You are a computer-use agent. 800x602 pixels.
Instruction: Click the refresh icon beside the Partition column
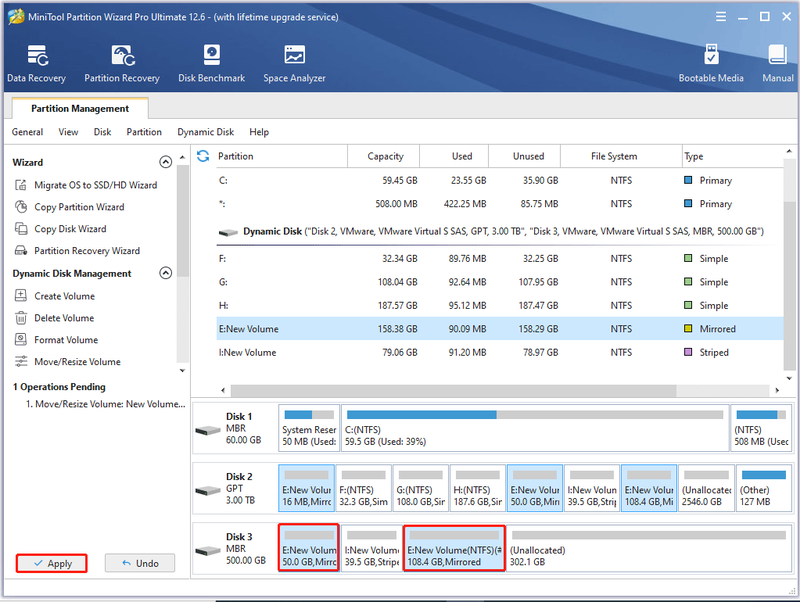click(x=203, y=156)
